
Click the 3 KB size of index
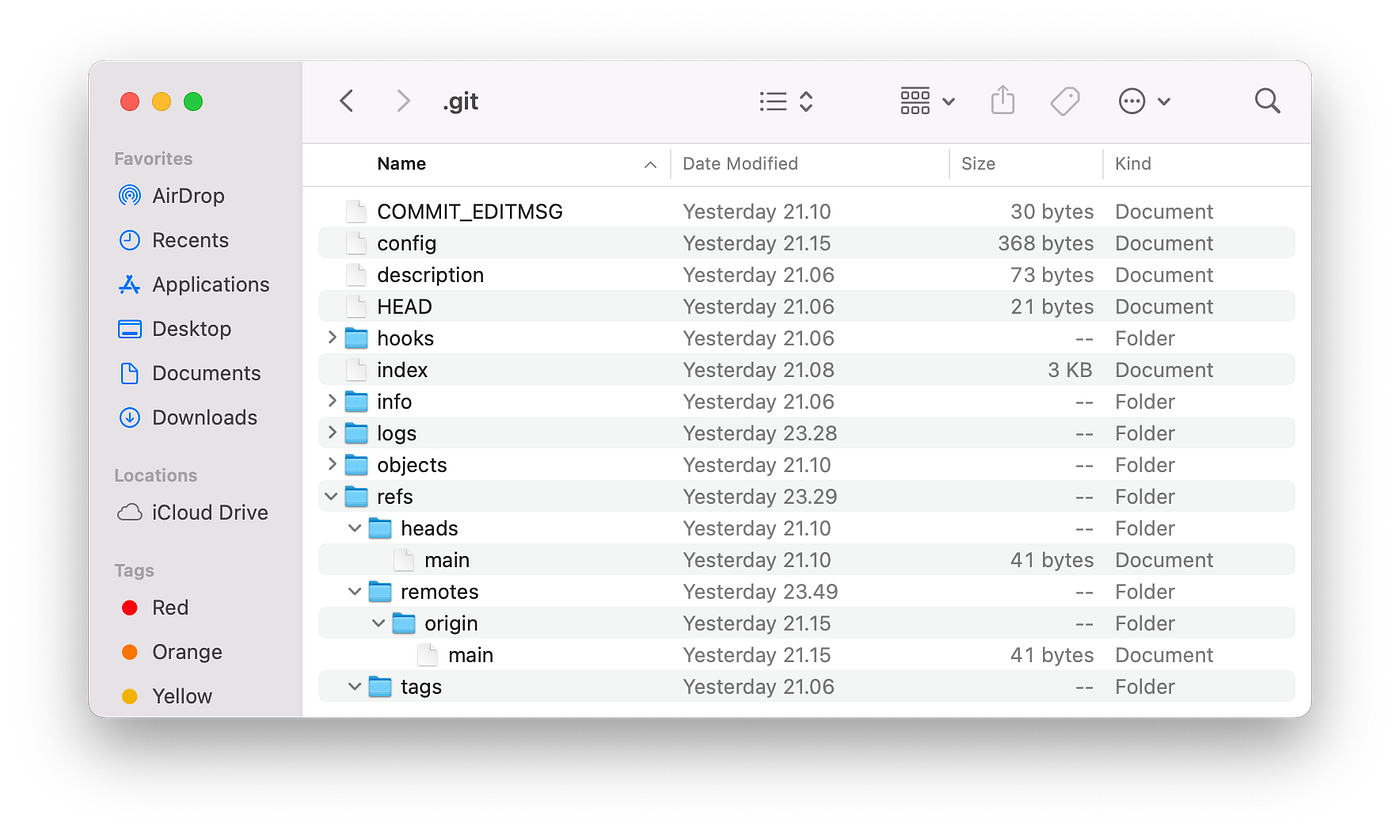tap(1070, 370)
